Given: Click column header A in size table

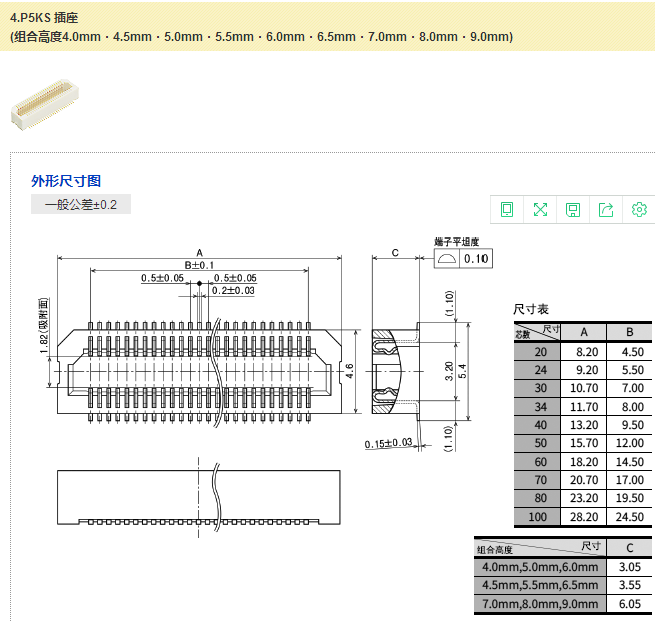Looking at the screenshot, I should click(x=586, y=332).
